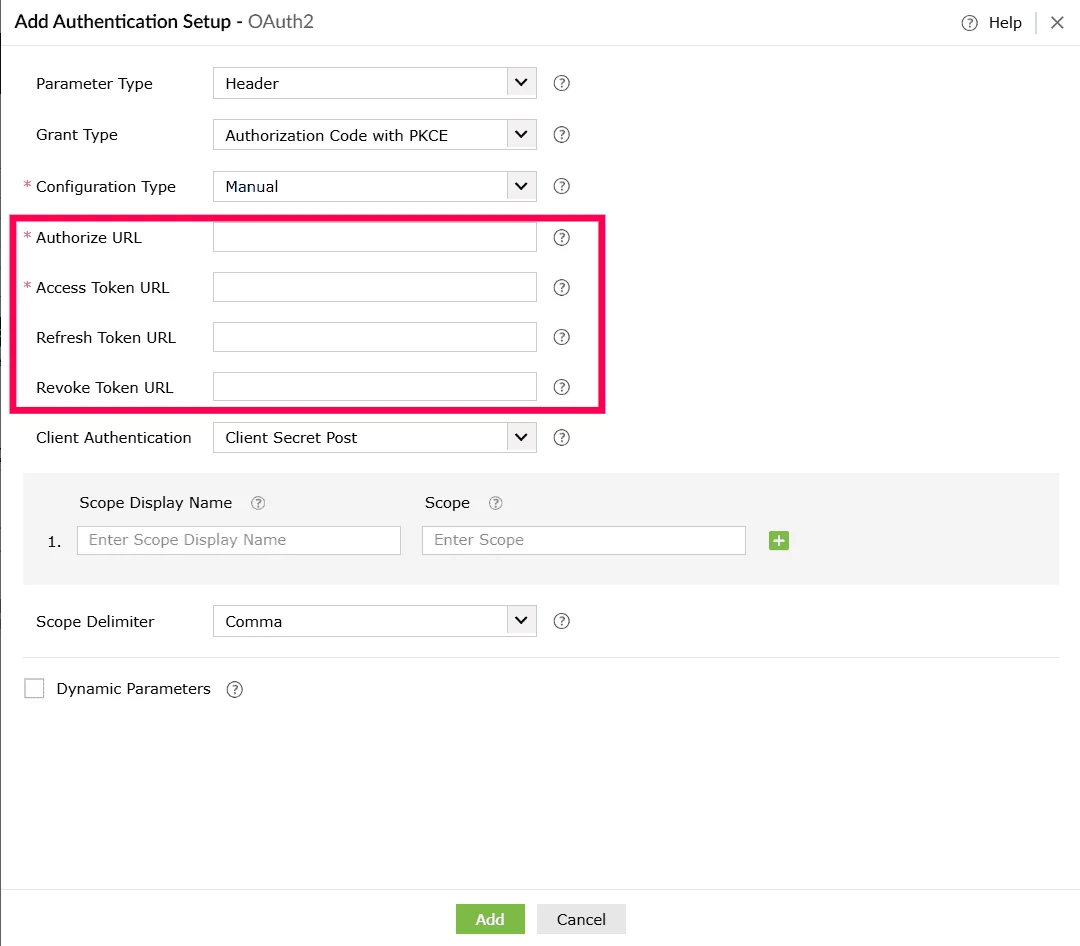Click help icon beside Access Token URL
This screenshot has height=946, width=1080.
(561, 287)
